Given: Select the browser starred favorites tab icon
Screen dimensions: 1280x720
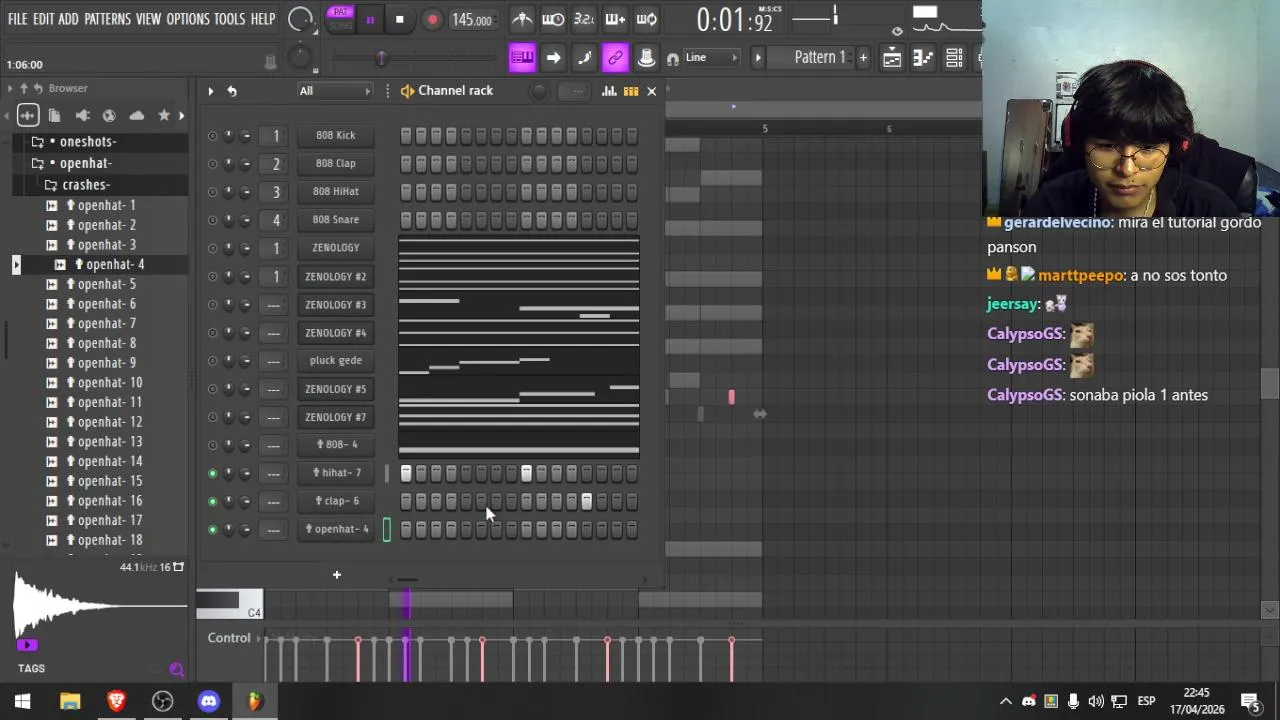Looking at the screenshot, I should point(164,116).
